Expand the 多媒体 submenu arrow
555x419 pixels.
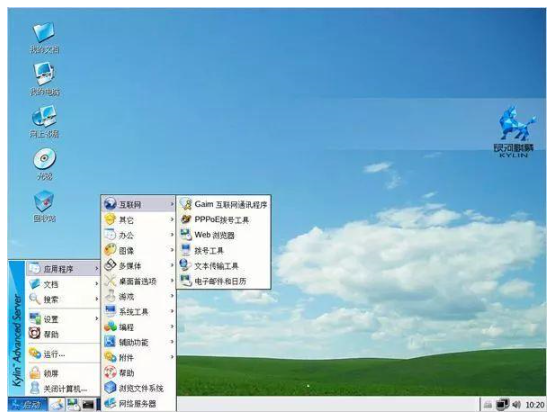click(172, 265)
